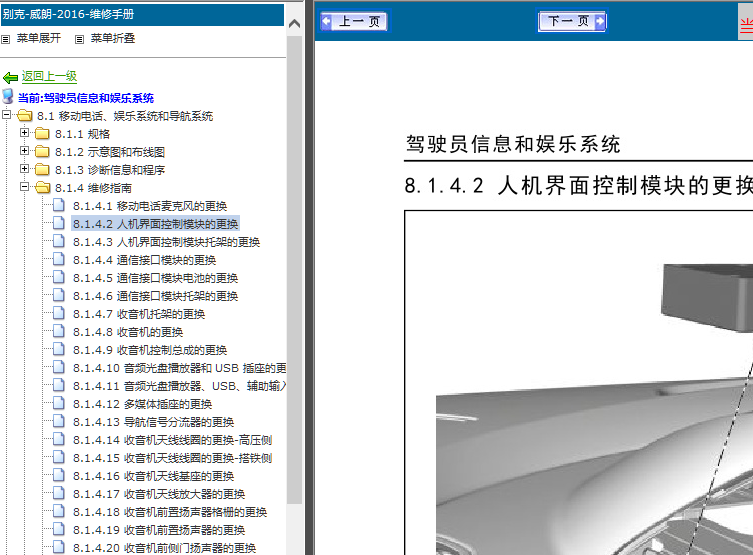
Task: Open 8.1.4.15 收音机天线线圈的更换-搭铁侧
Action: pos(172,458)
